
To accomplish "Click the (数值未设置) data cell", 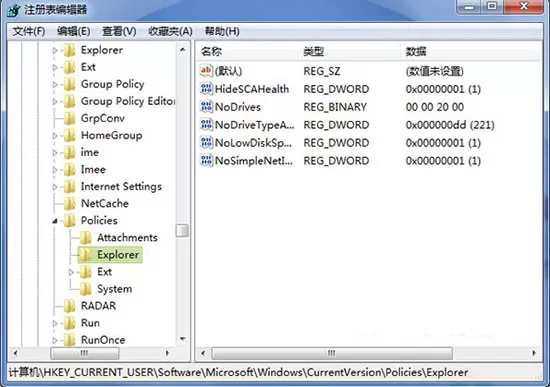I will point(435,71).
